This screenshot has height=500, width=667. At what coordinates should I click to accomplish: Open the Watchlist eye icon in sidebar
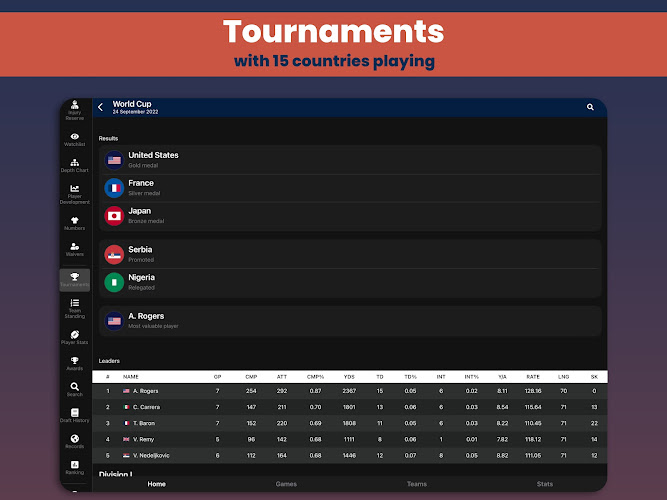pyautogui.click(x=74, y=138)
